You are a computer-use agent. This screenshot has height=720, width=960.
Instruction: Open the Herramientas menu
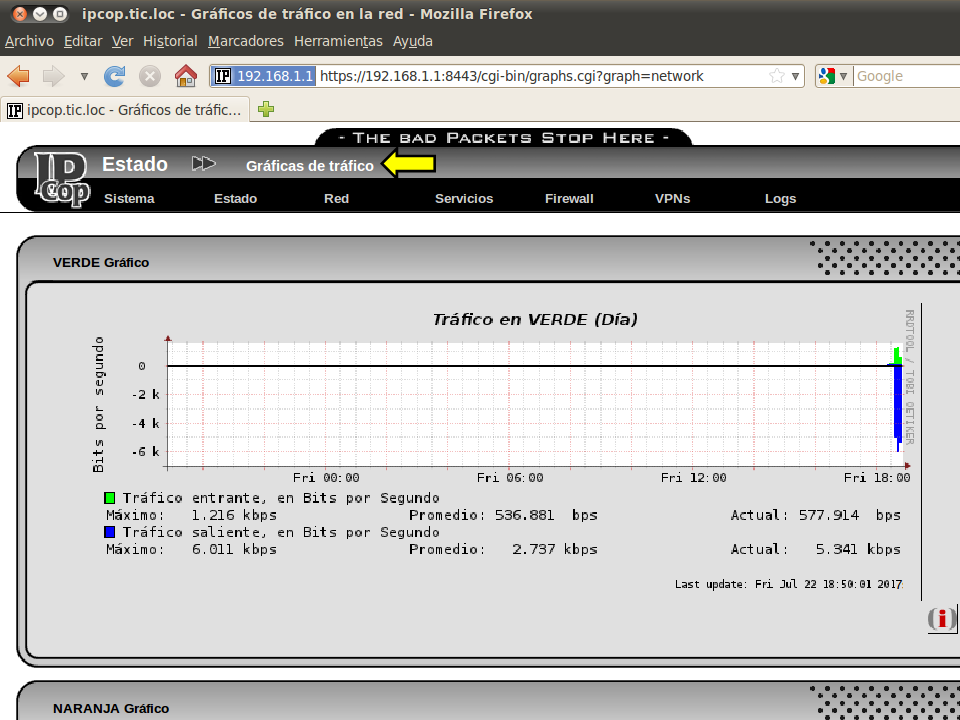pos(338,41)
